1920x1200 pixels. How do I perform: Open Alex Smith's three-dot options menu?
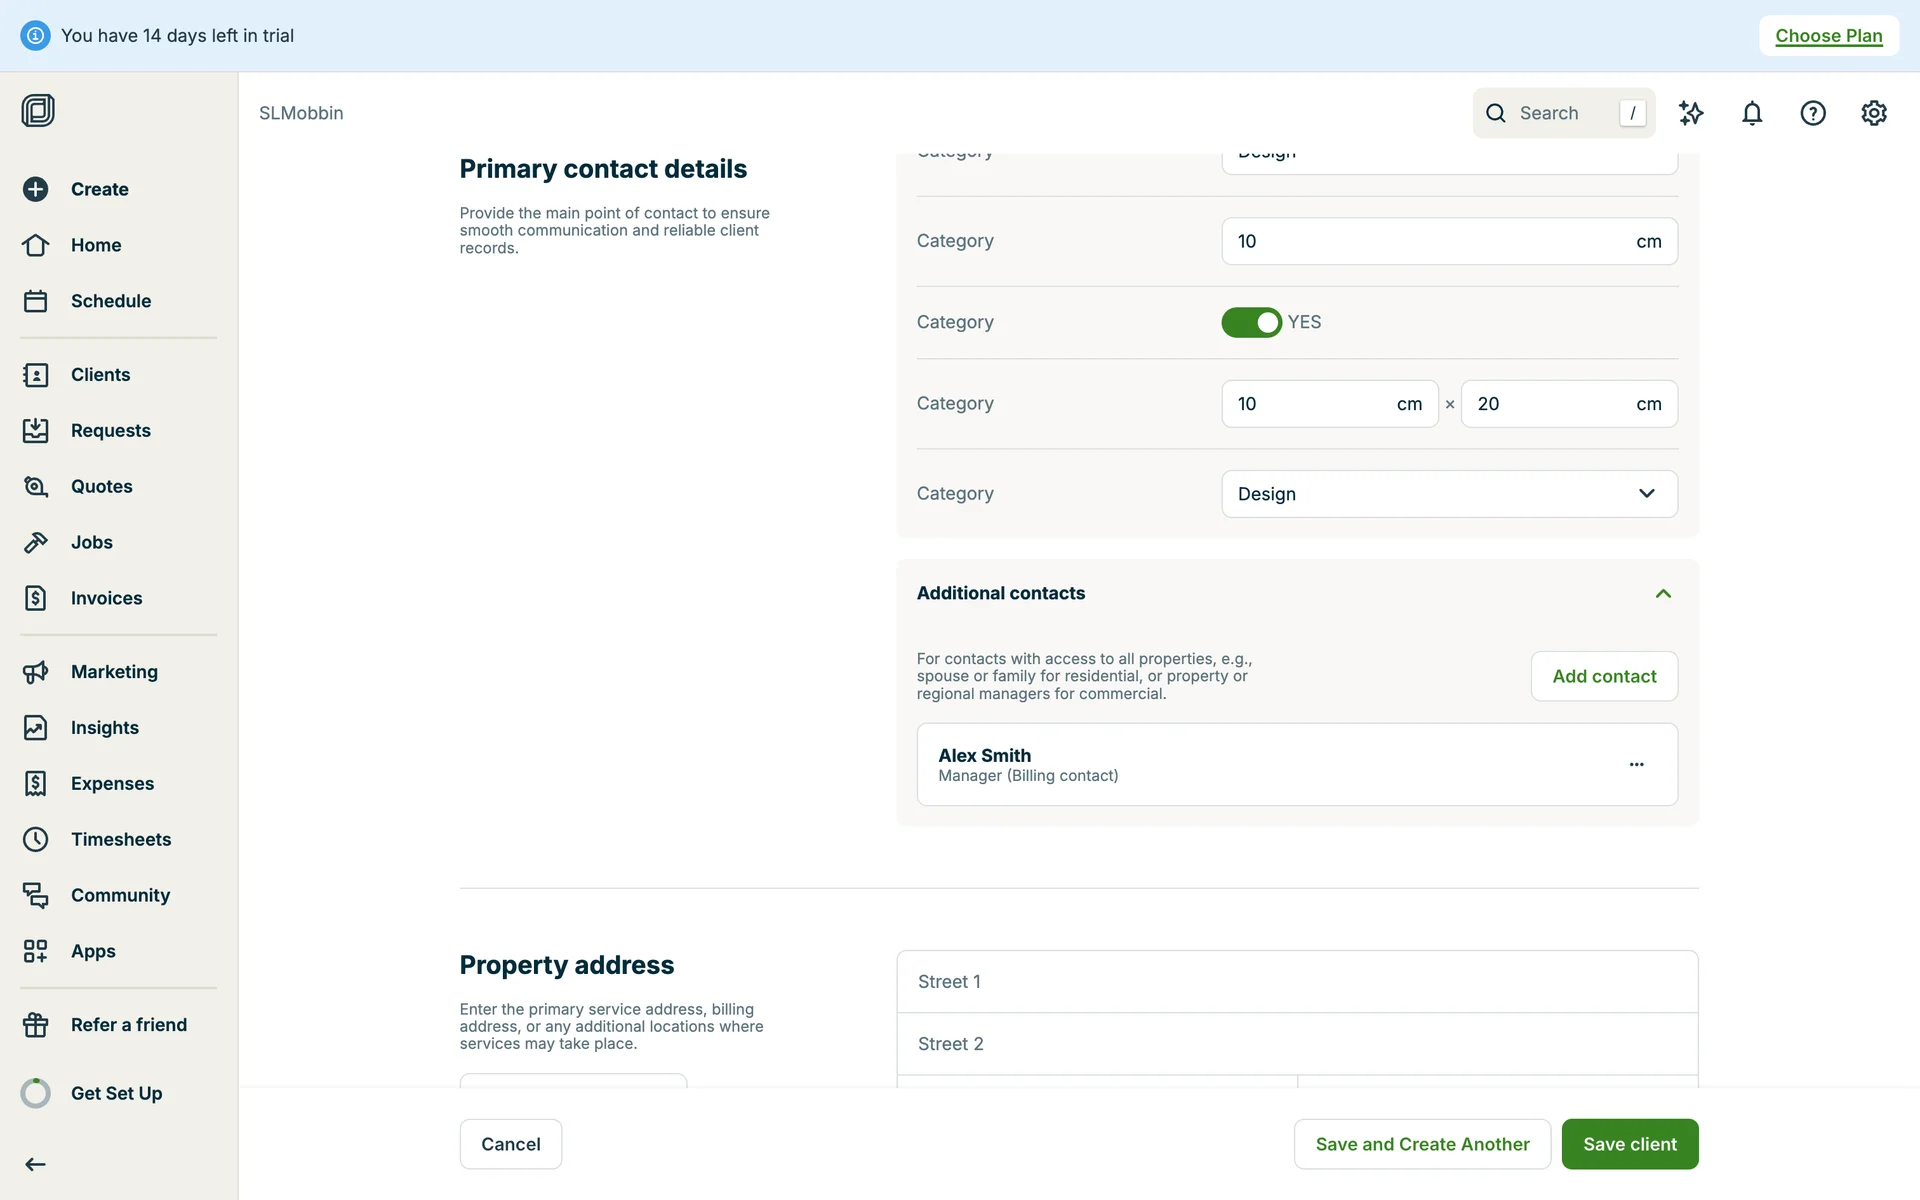tap(1636, 764)
